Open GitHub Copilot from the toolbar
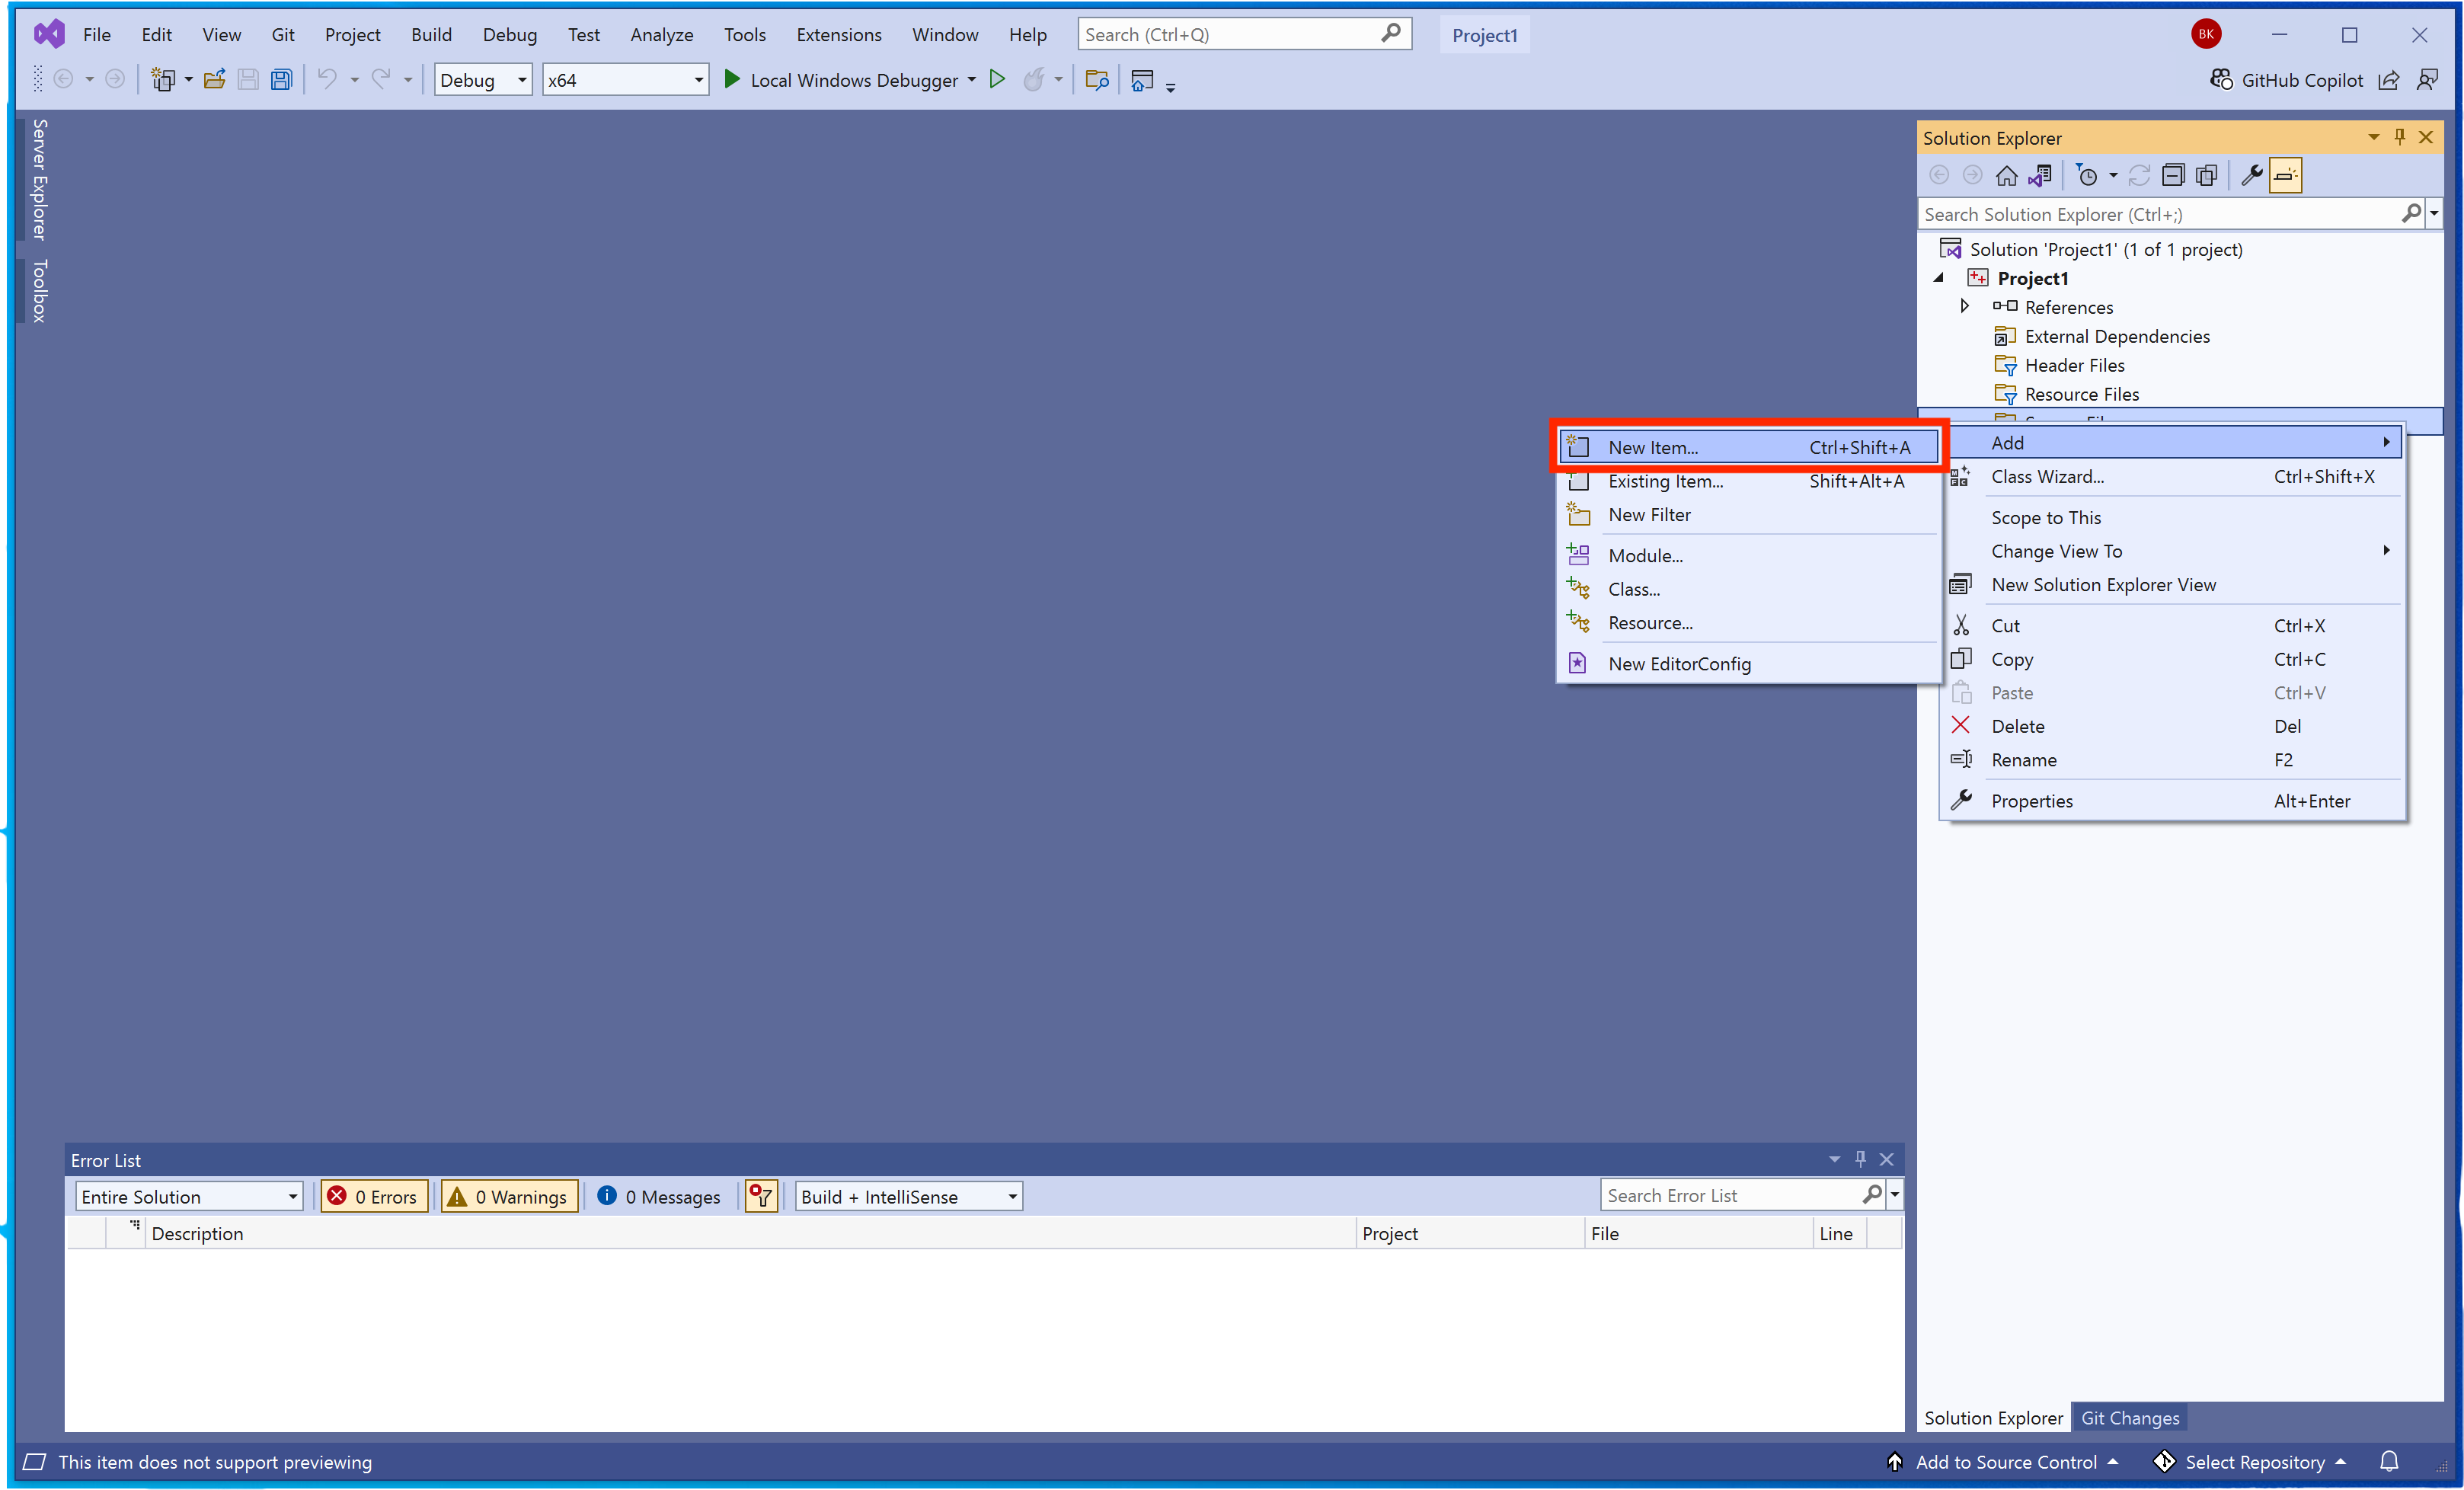The image size is (2464, 1490). click(2286, 80)
